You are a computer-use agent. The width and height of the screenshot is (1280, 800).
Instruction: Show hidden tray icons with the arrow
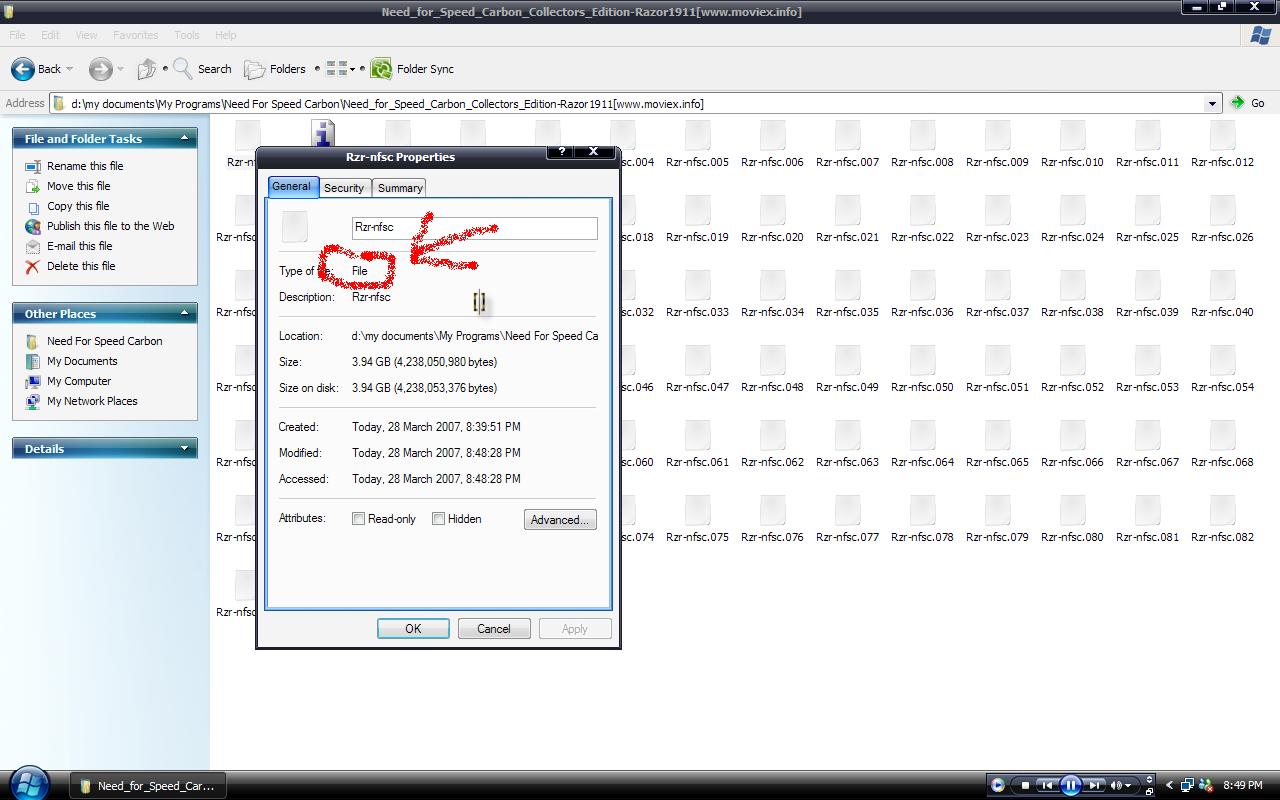click(1170, 785)
